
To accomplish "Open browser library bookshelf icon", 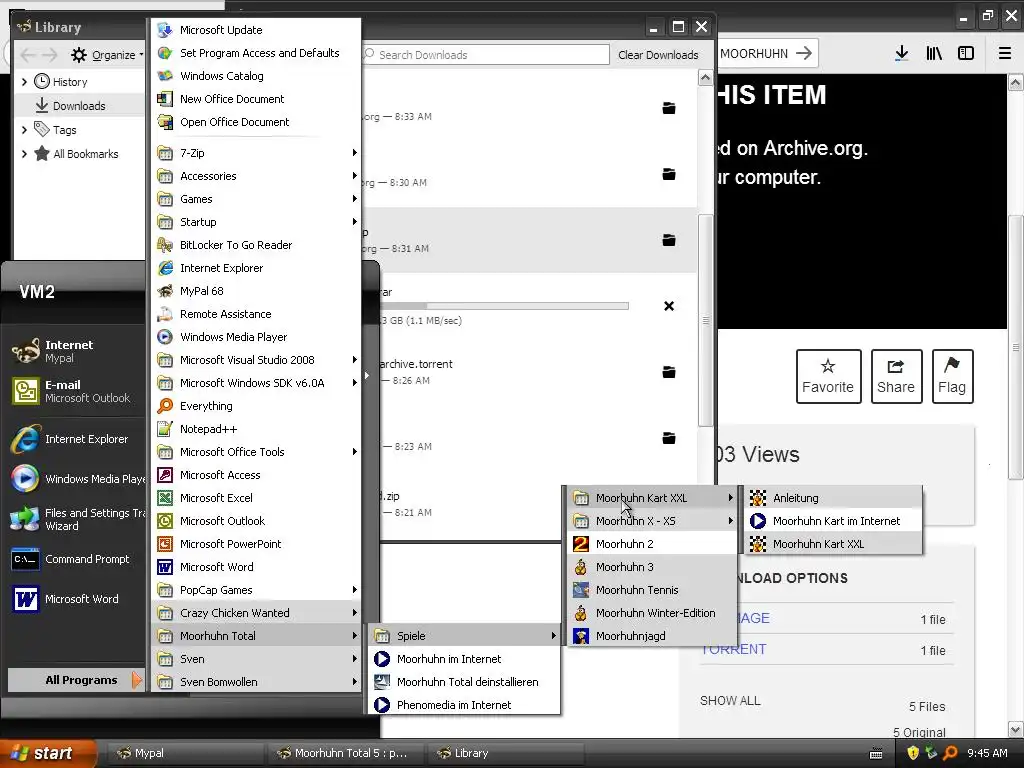I will (934, 54).
